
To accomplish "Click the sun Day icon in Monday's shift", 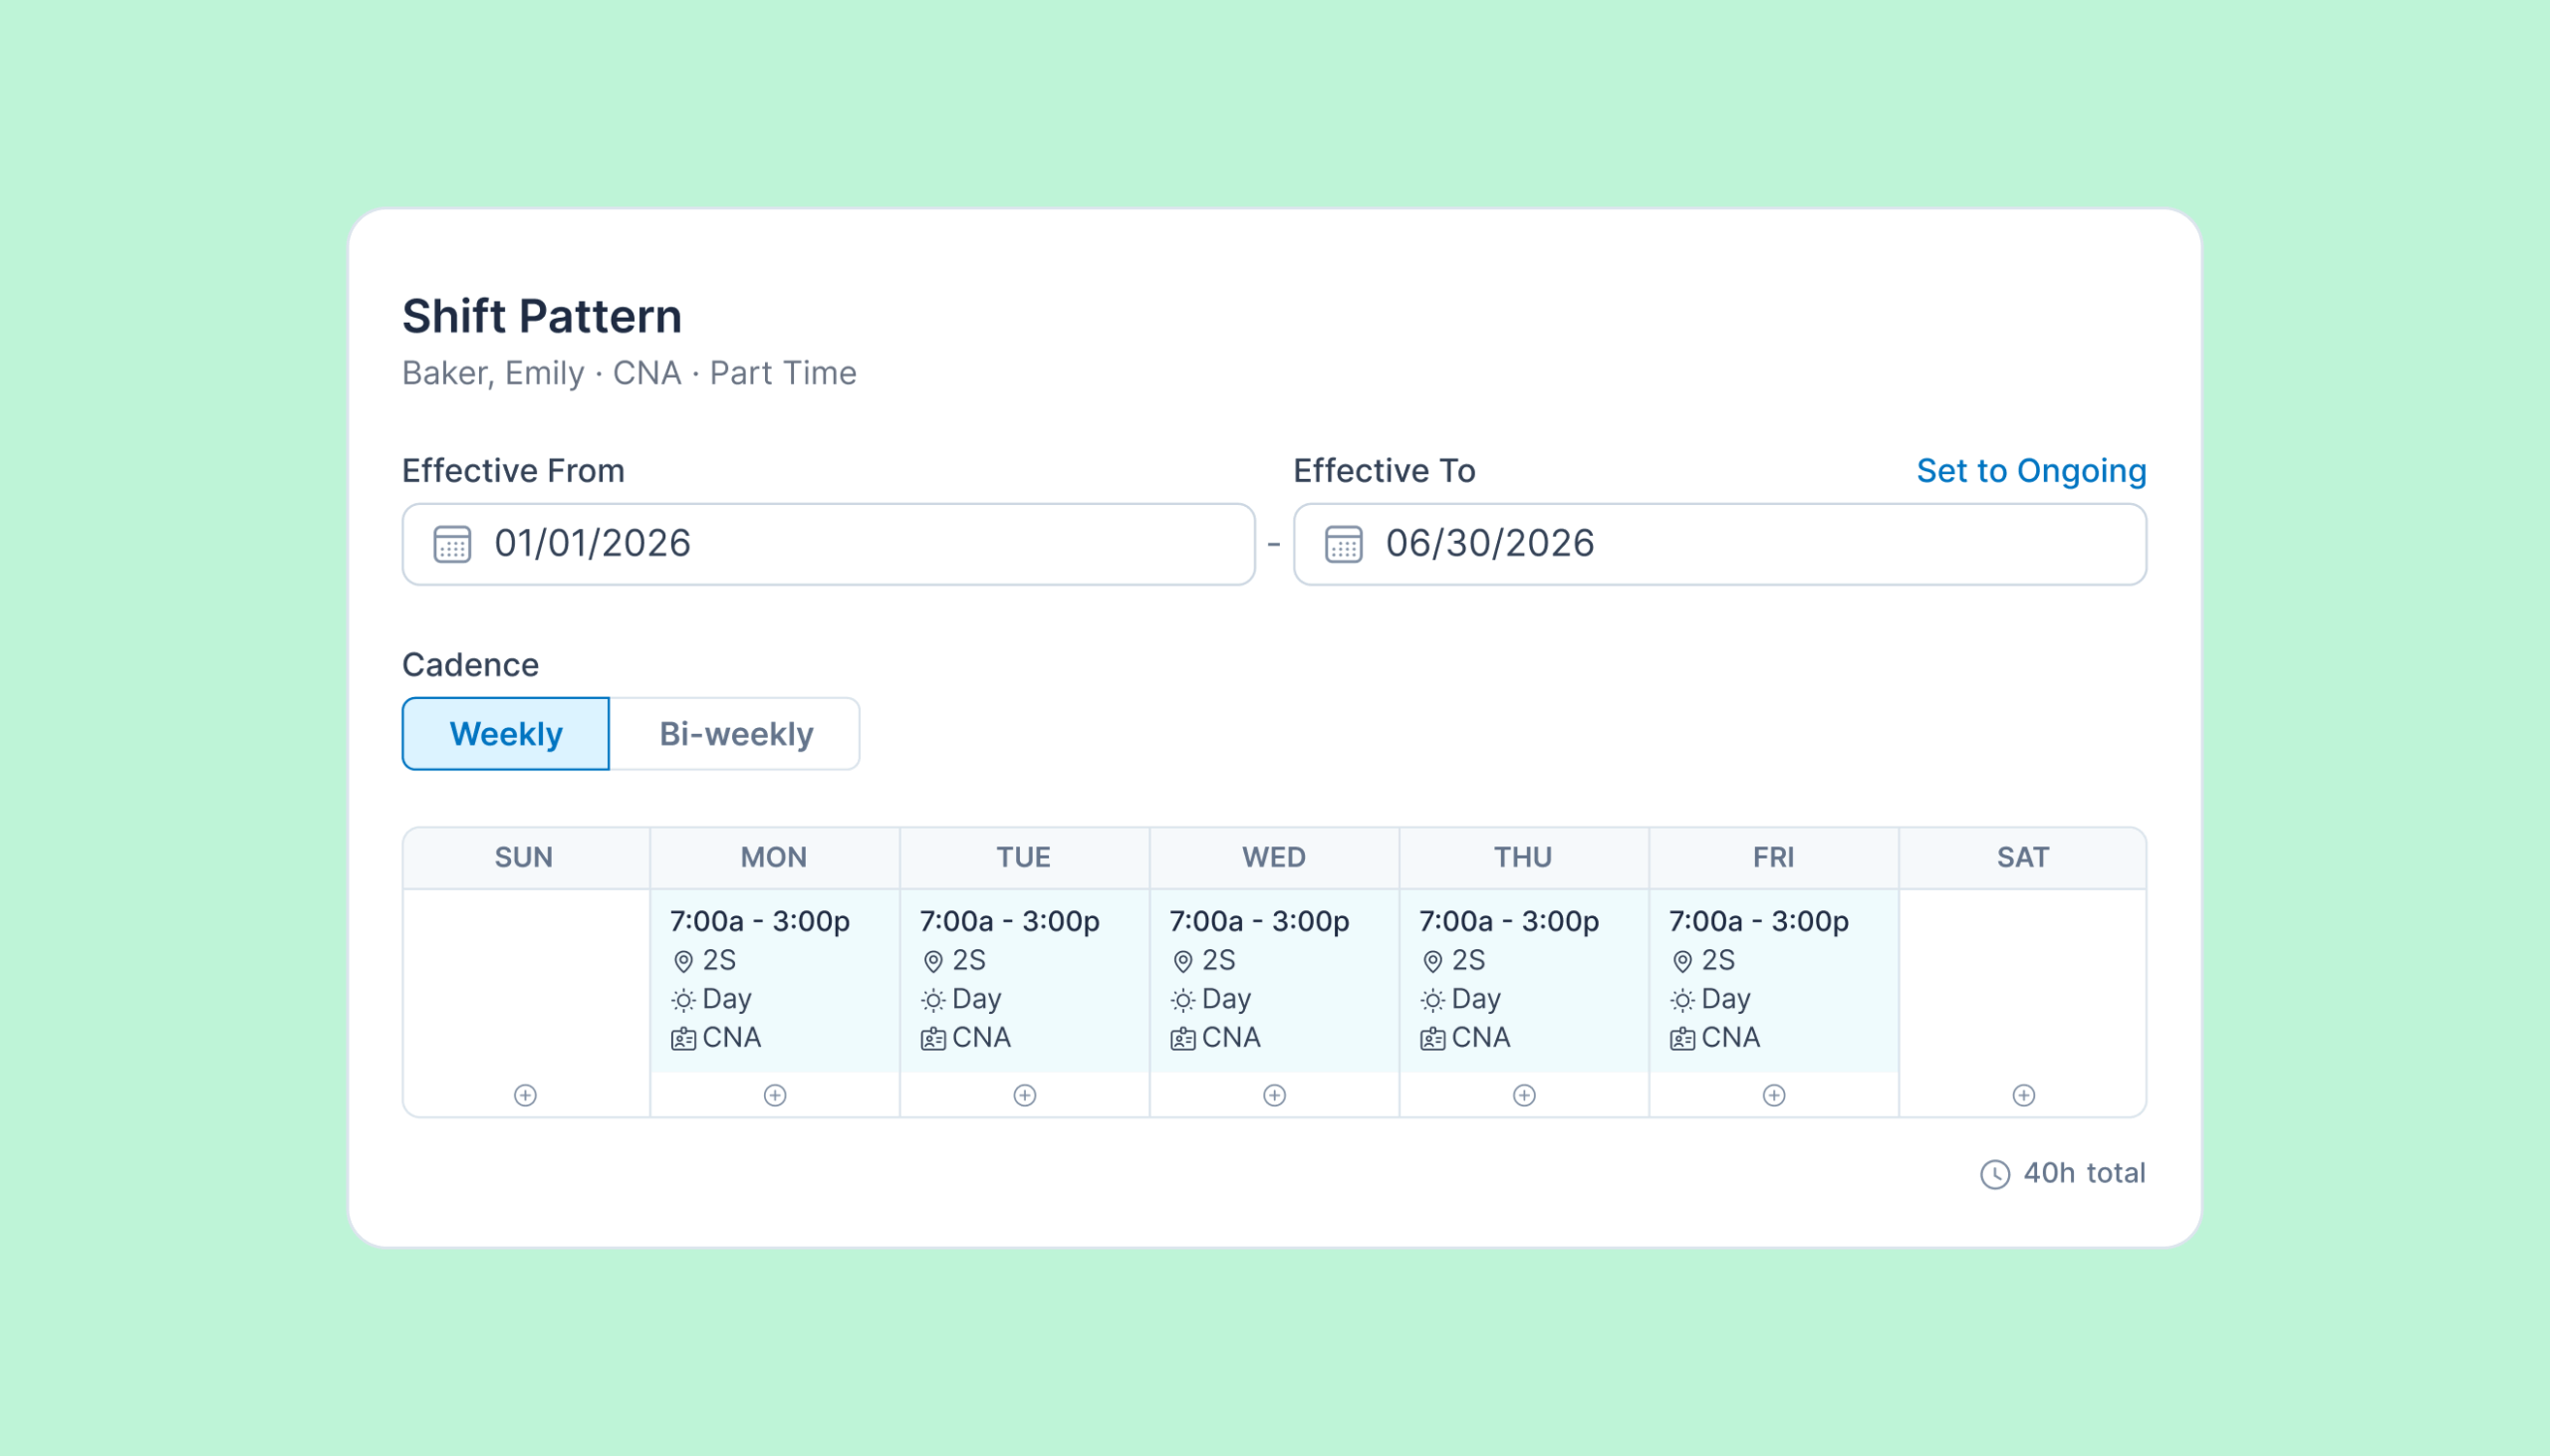I will [x=683, y=1000].
